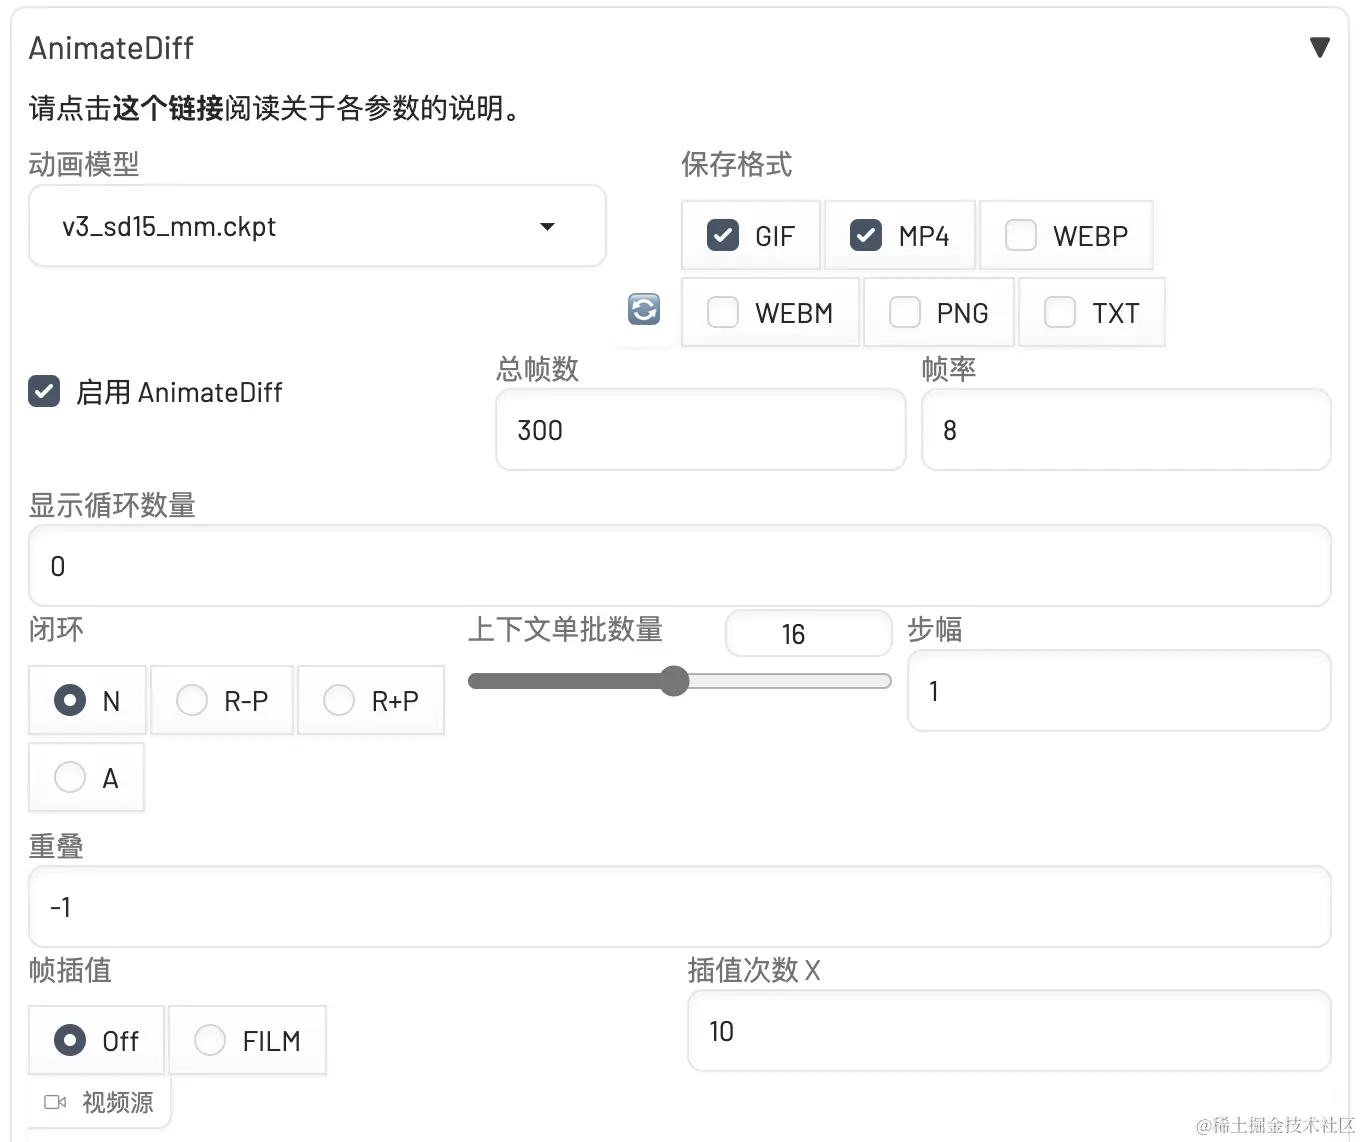The width and height of the screenshot is (1362, 1142).
Task: Click the 这个链接 parameter documentation link
Action: (168, 108)
